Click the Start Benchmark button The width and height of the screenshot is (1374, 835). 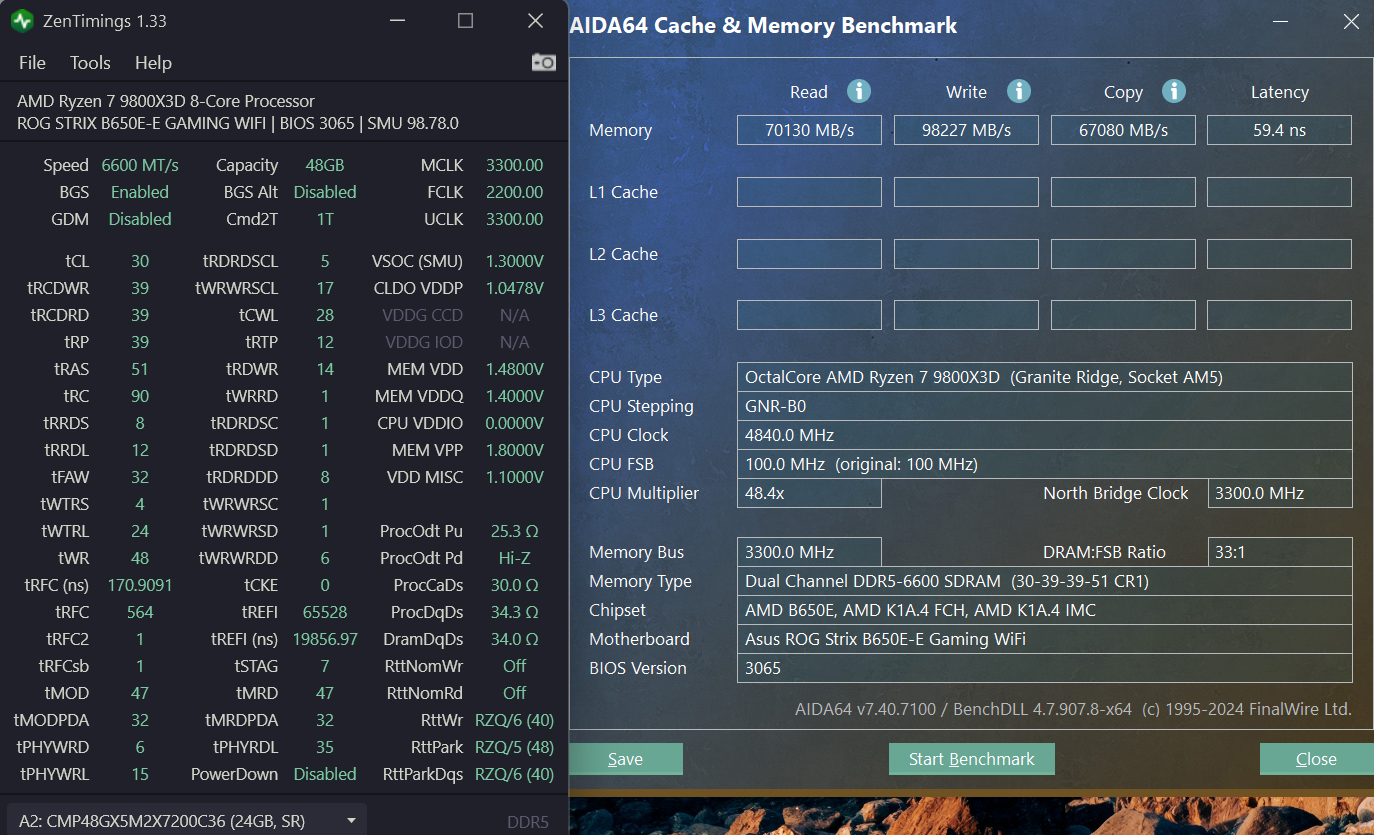971,759
